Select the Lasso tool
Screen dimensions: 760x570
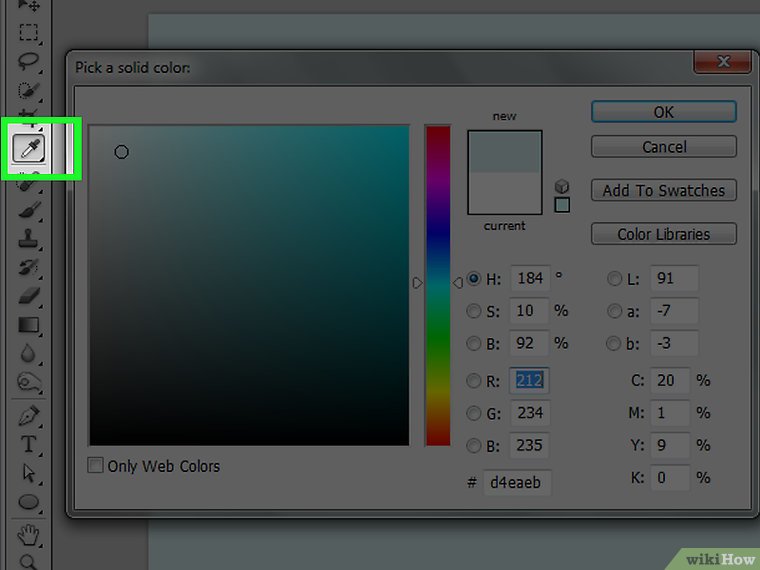tap(28, 61)
